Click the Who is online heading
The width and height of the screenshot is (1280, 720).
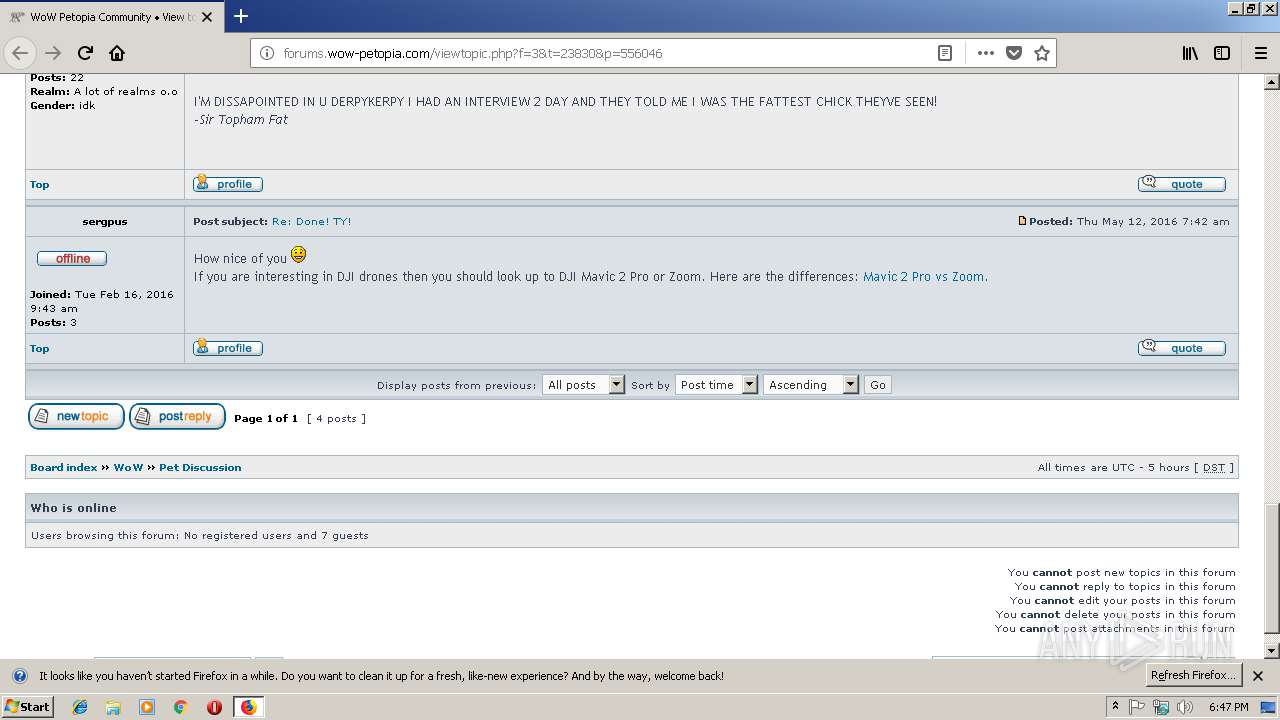(74, 508)
